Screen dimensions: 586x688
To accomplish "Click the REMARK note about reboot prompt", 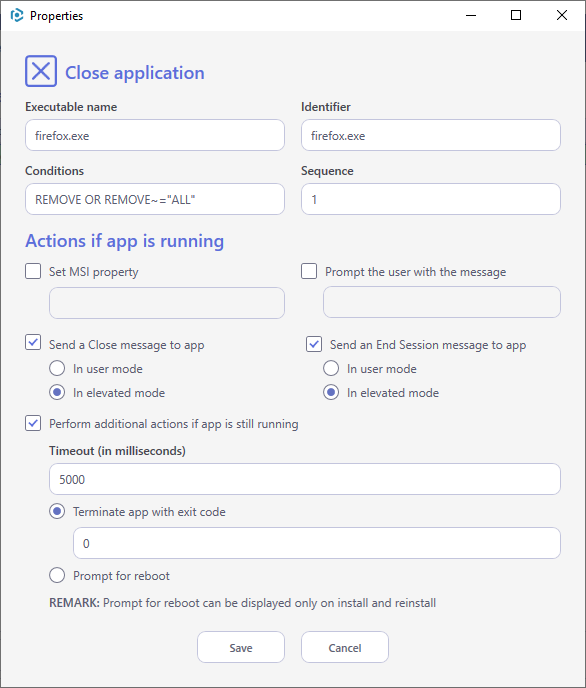I will 243,603.
